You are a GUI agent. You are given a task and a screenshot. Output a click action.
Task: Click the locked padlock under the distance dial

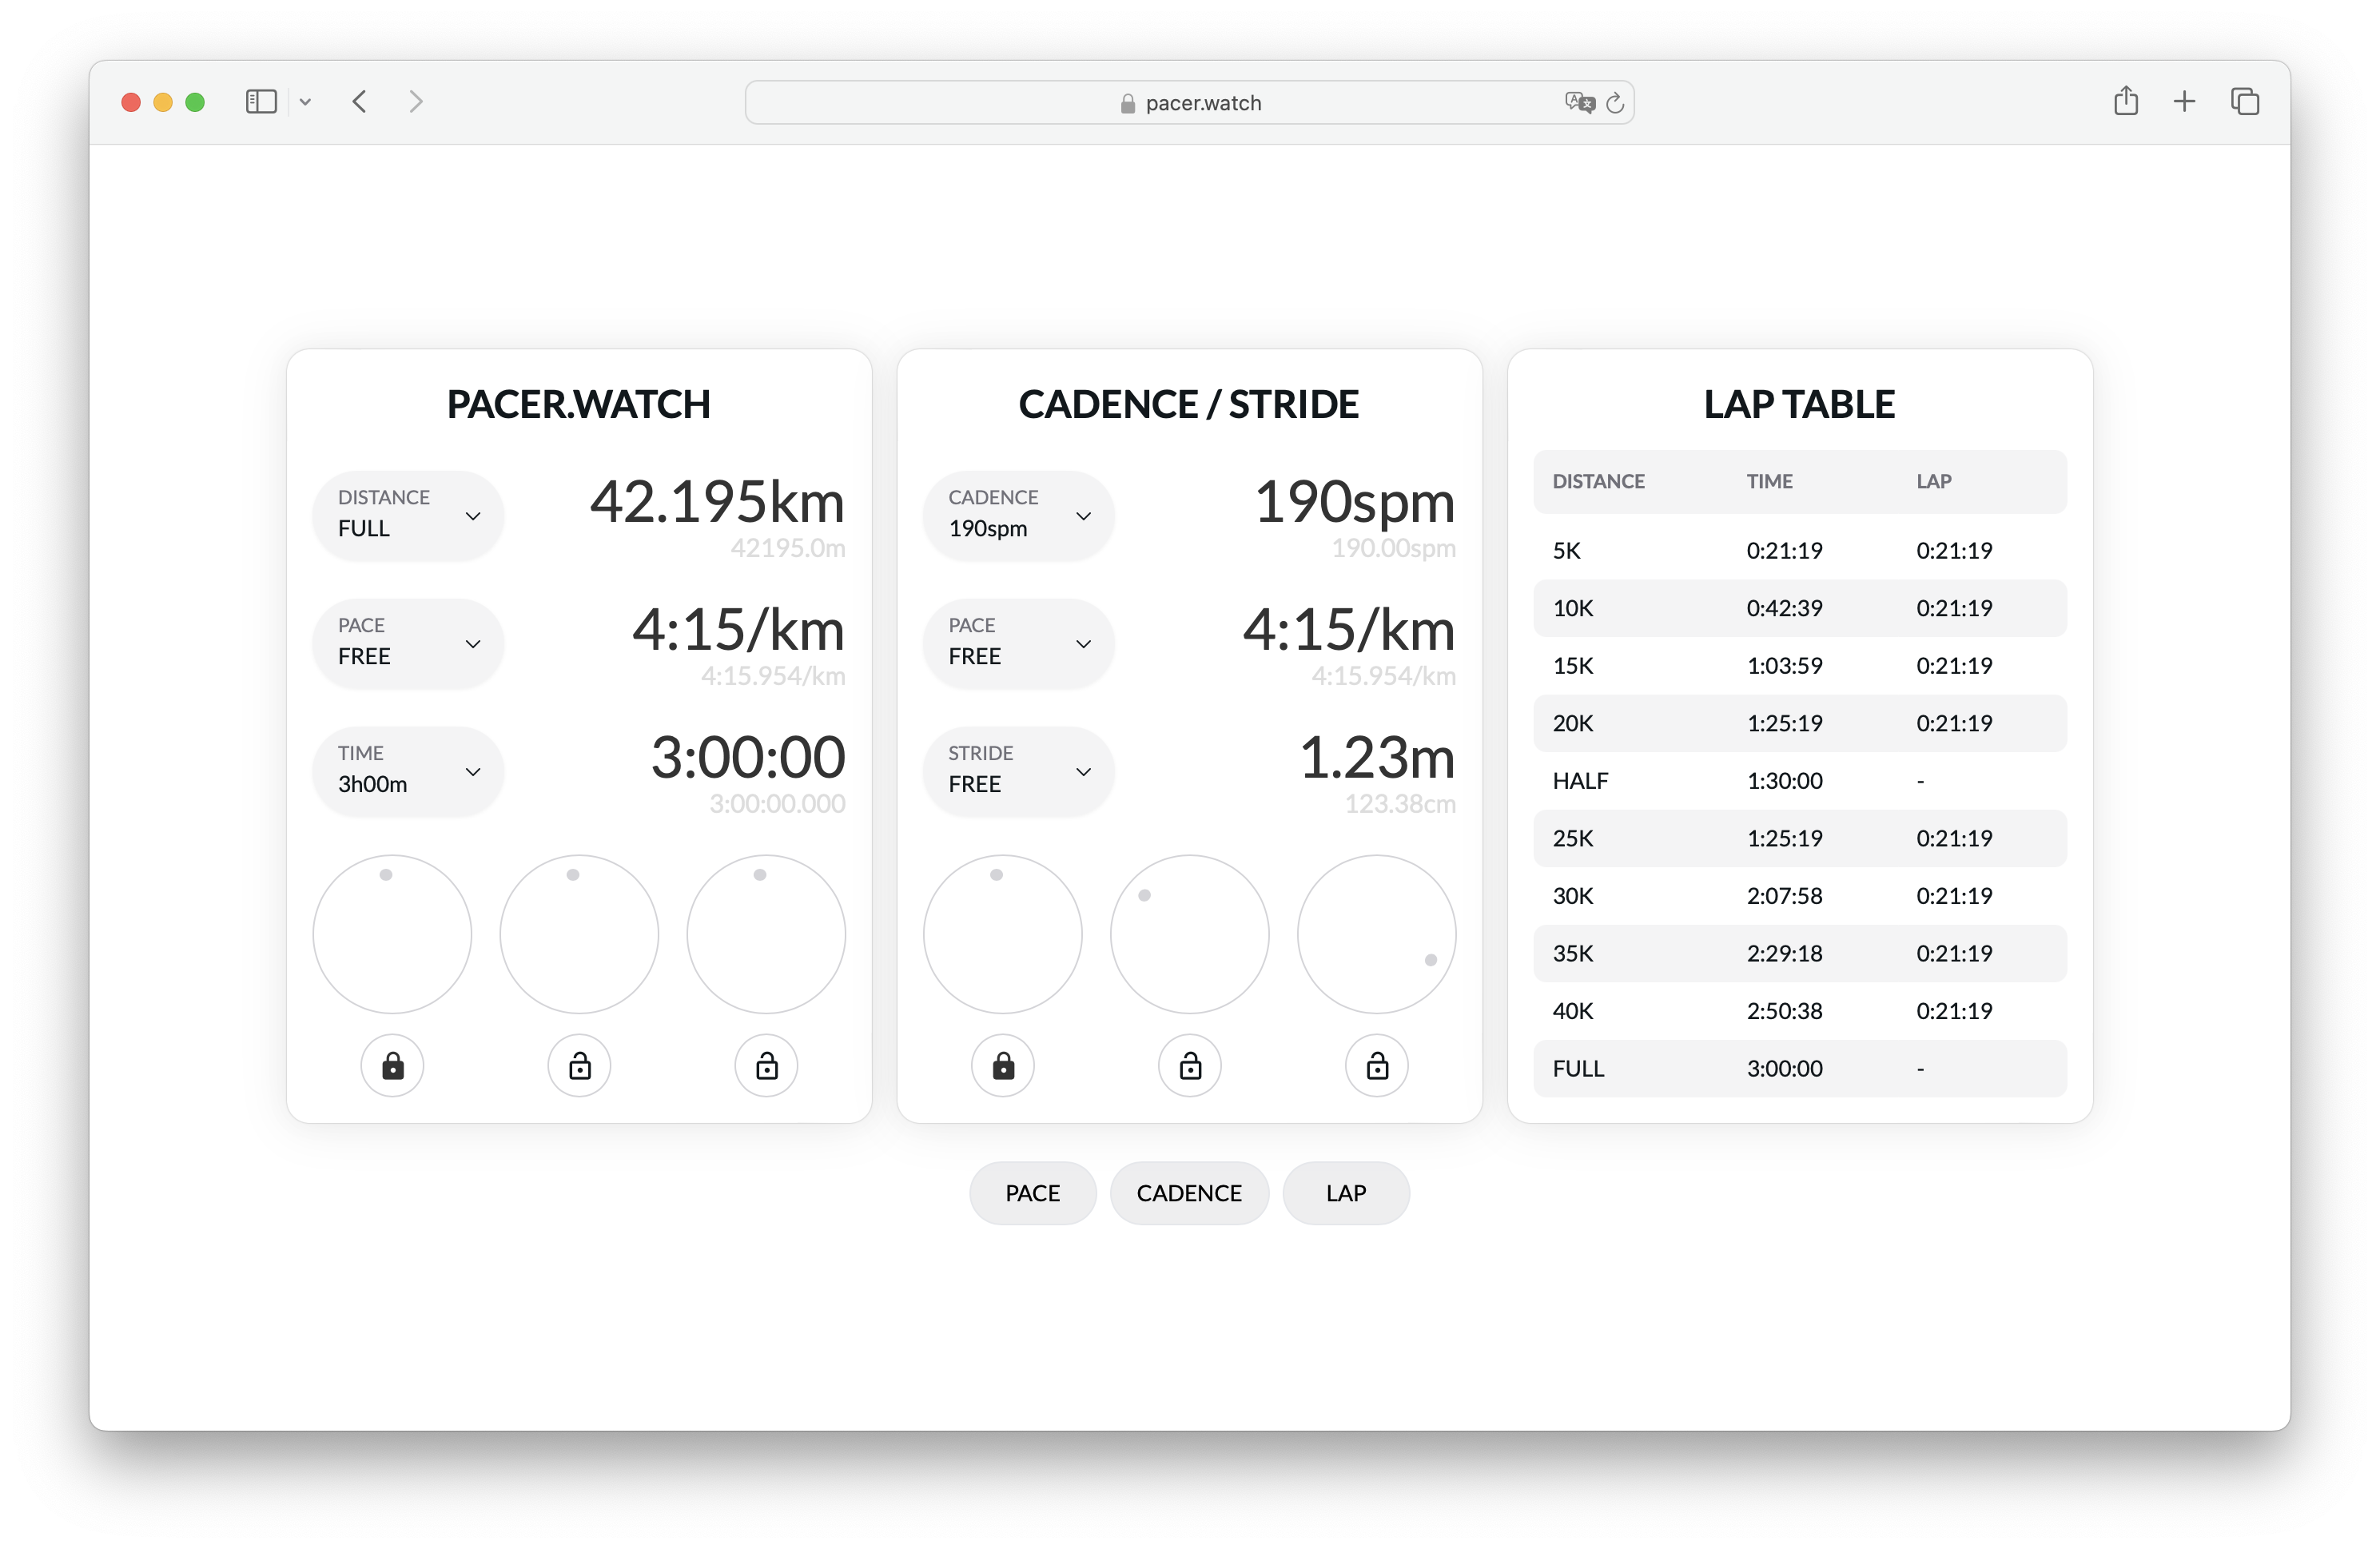(x=392, y=1066)
